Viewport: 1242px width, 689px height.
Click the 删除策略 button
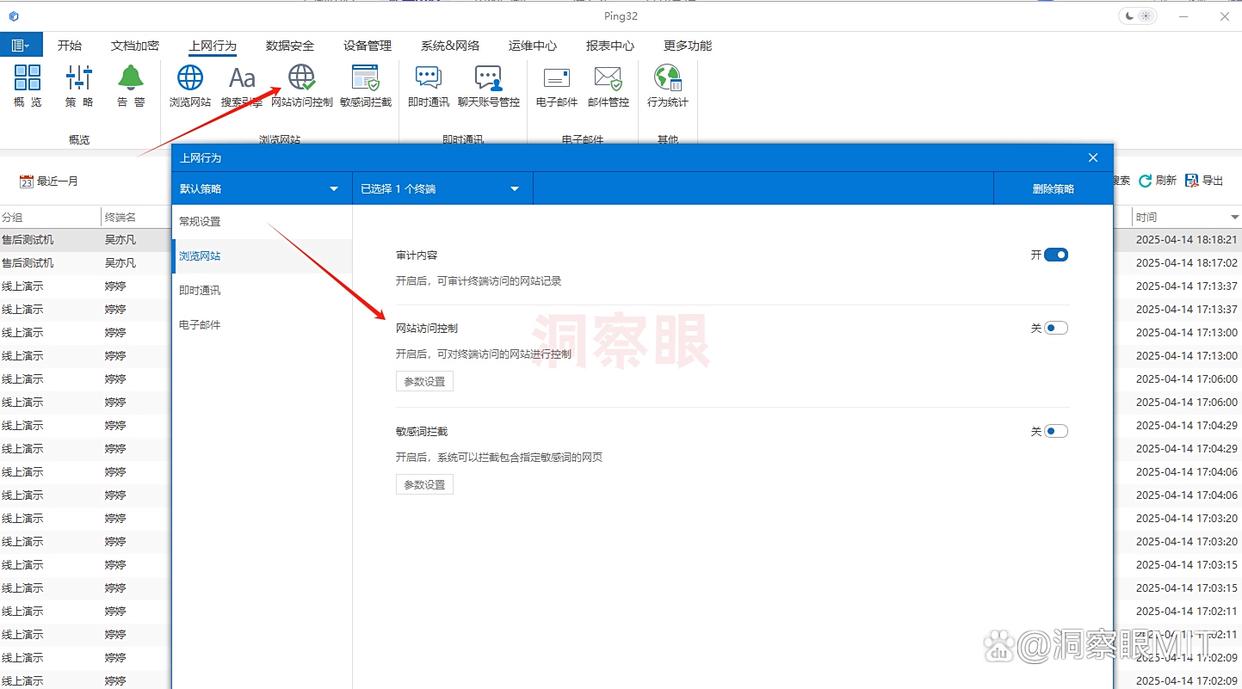[1053, 188]
